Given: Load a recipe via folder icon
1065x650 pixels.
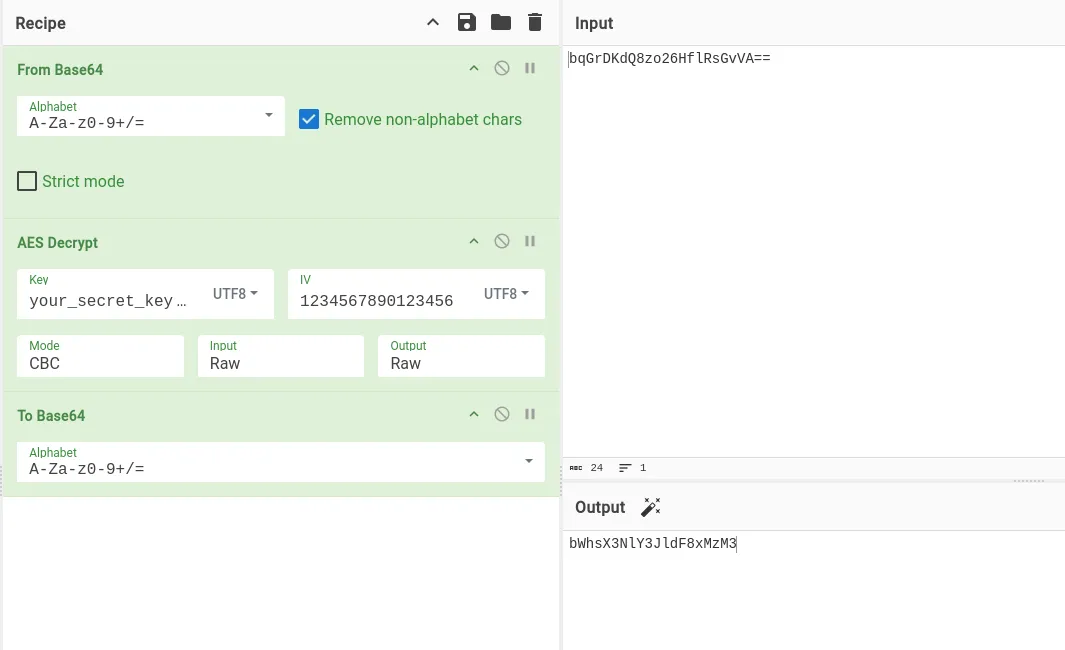Looking at the screenshot, I should tap(501, 22).
